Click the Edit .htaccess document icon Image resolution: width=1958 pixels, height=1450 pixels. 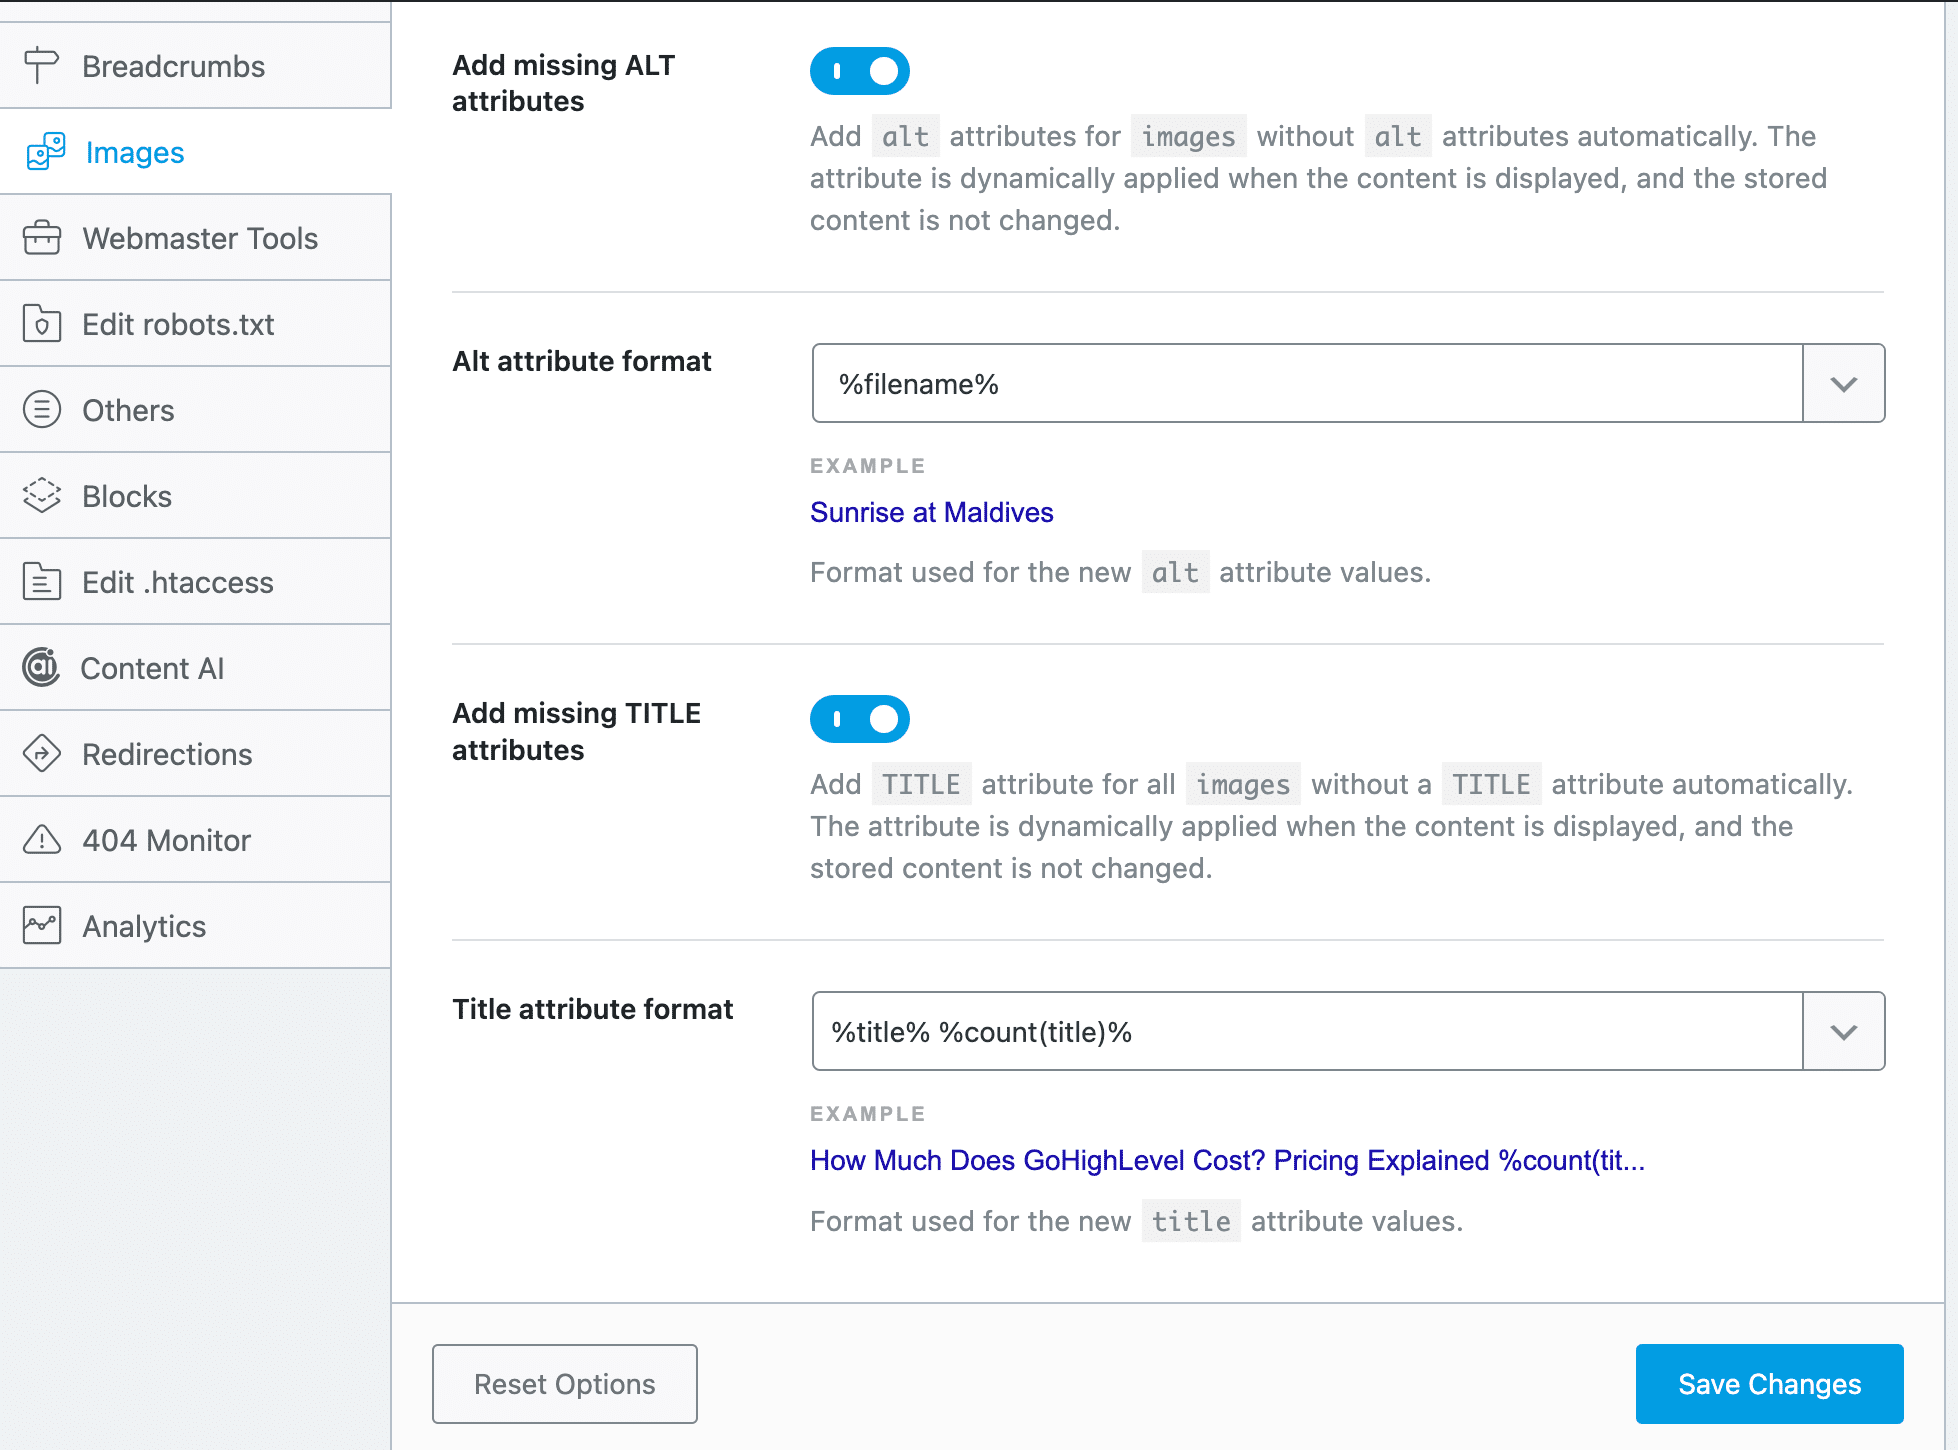click(x=41, y=582)
